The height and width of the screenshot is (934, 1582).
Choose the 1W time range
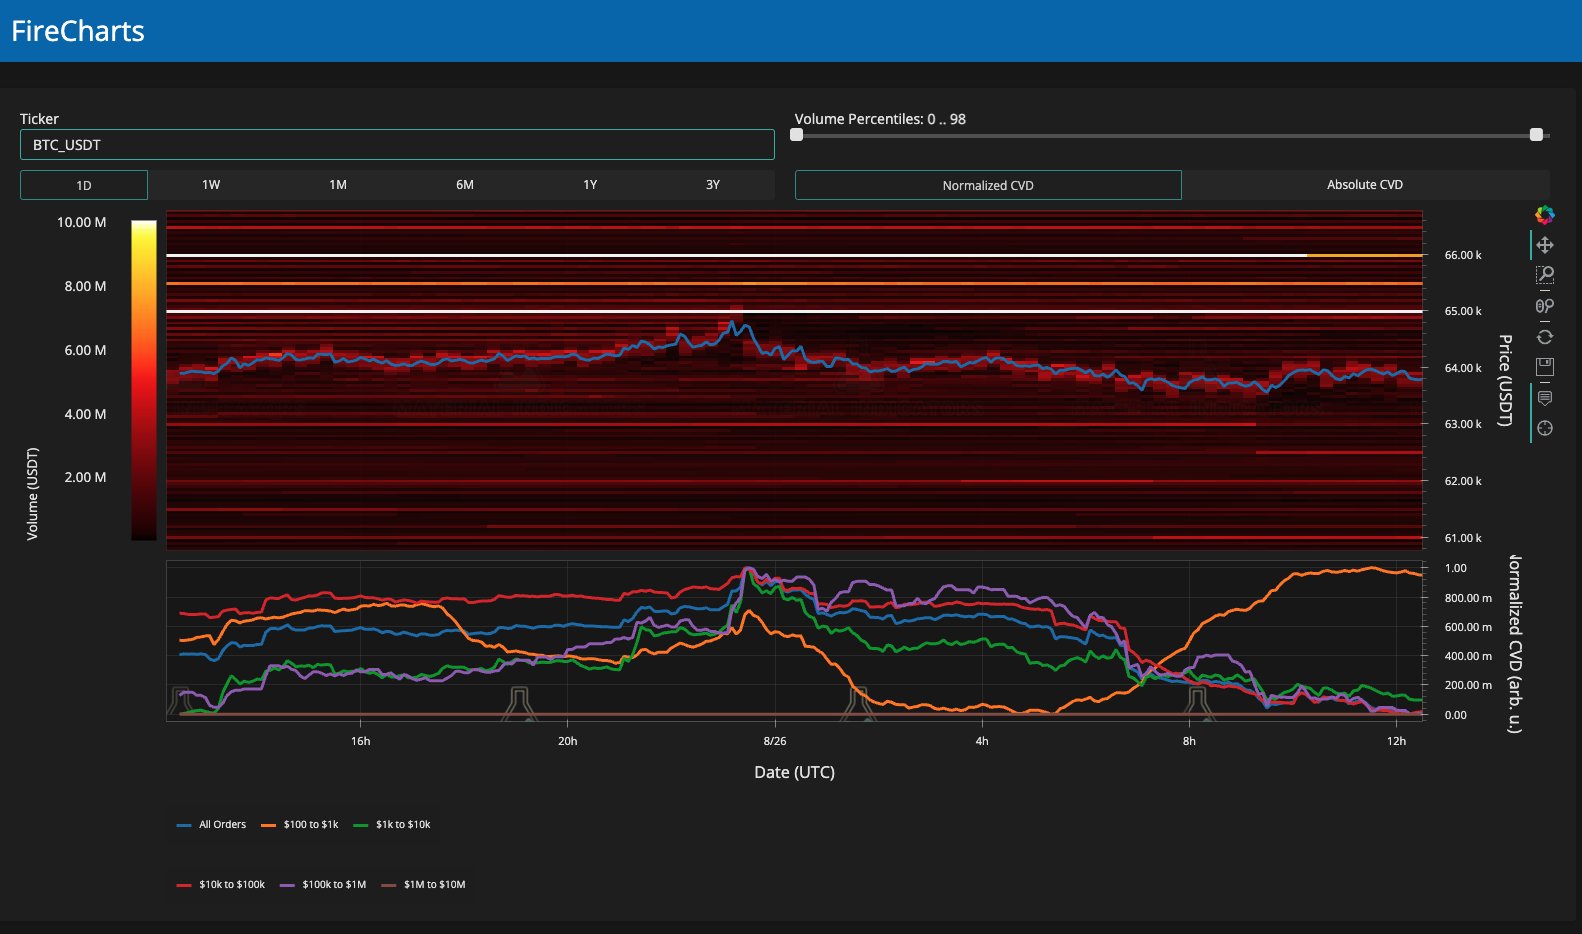coord(211,185)
